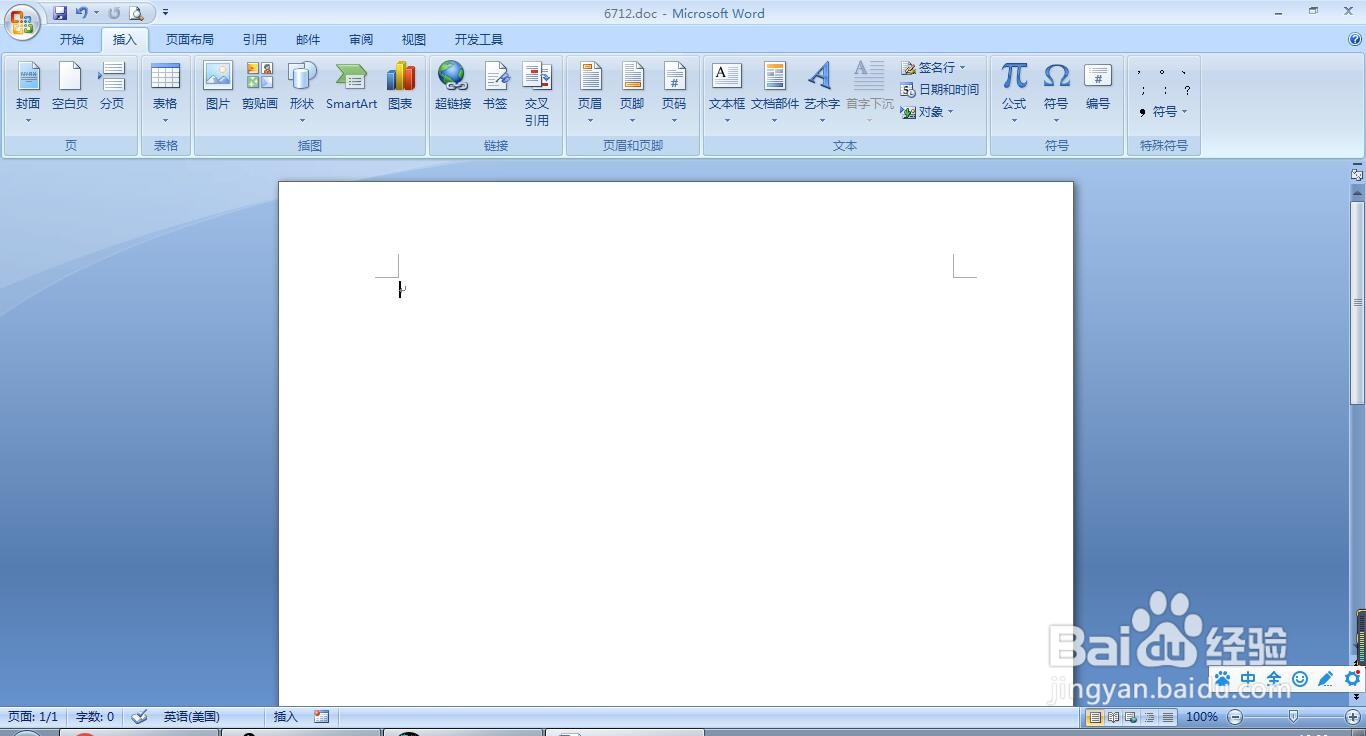This screenshot has width=1366, height=736.
Task: Click the 页面: 1/1 status indicator
Action: coord(33,717)
